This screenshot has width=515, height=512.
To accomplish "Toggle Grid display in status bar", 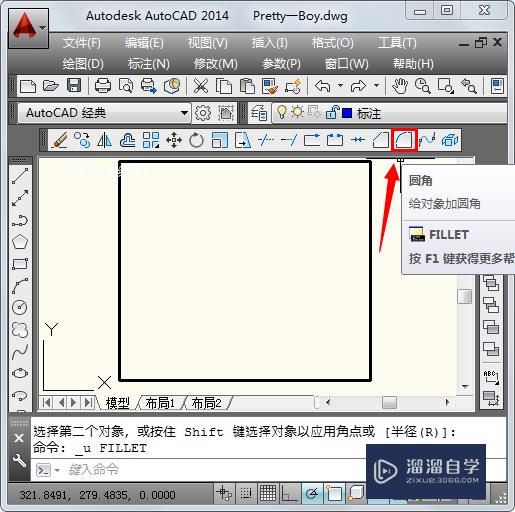I will pos(268,493).
